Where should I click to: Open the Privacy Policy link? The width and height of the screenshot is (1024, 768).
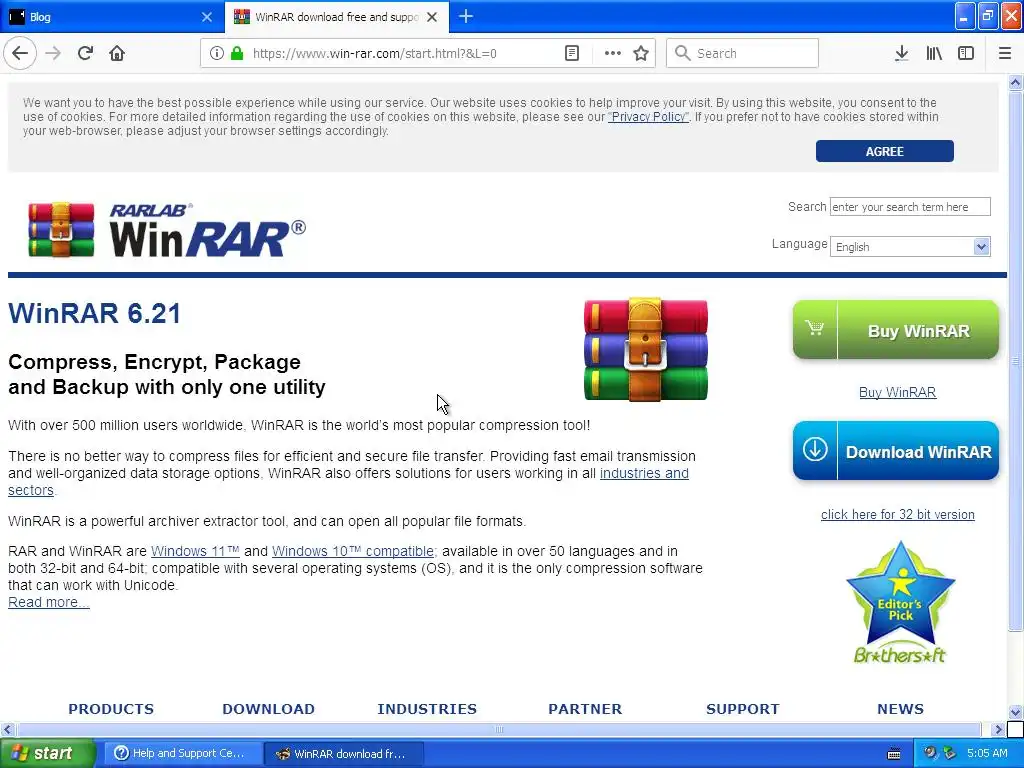[648, 116]
